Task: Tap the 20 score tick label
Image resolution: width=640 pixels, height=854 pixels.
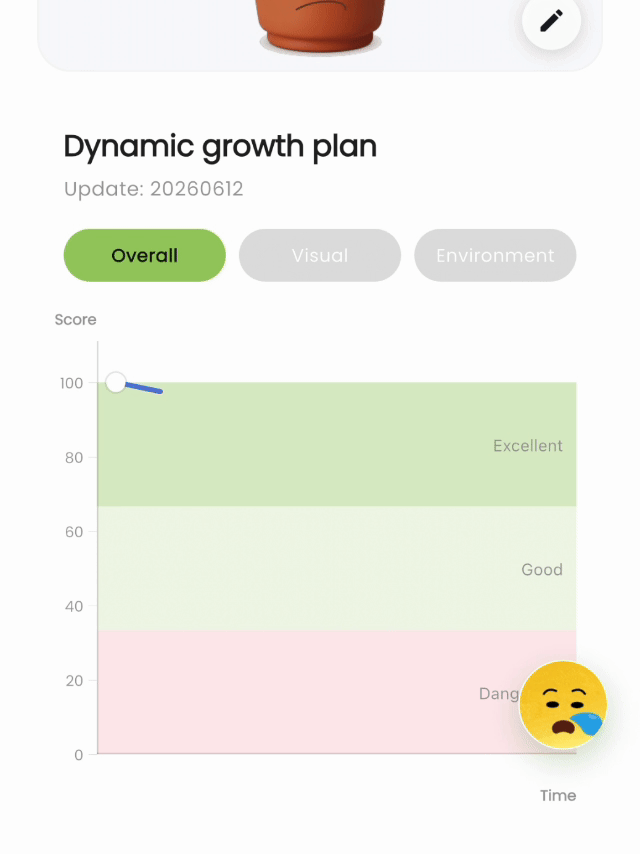Action: point(74,681)
